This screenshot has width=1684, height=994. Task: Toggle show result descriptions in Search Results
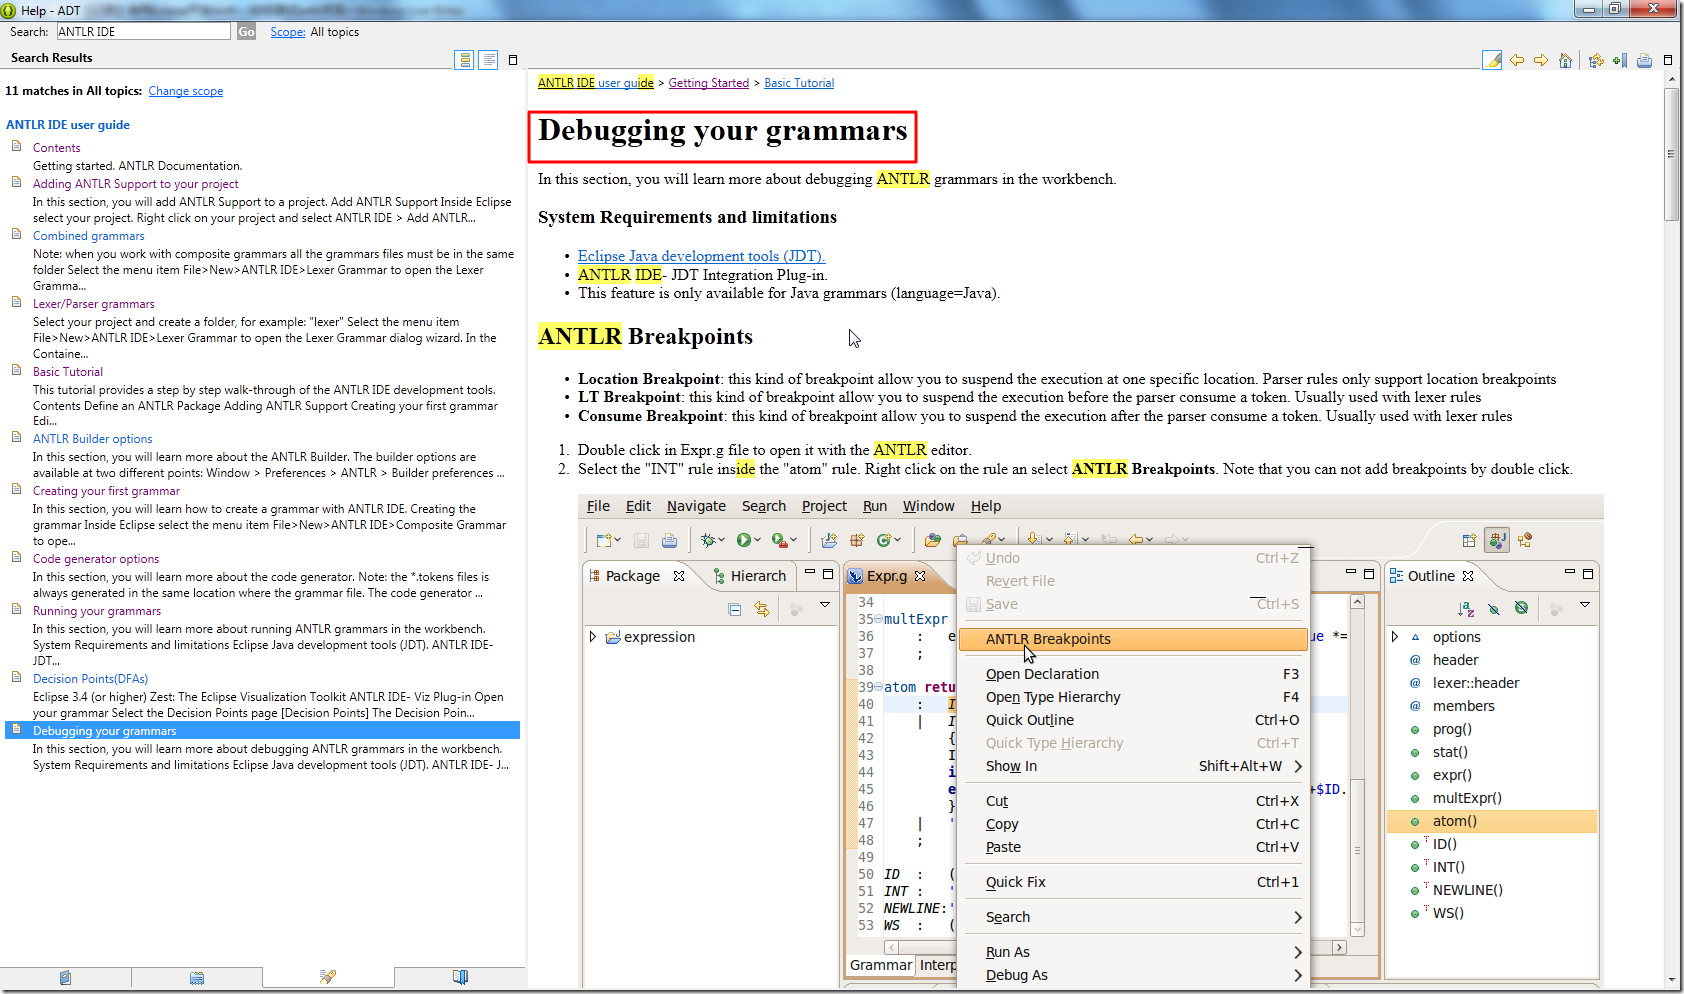[489, 60]
